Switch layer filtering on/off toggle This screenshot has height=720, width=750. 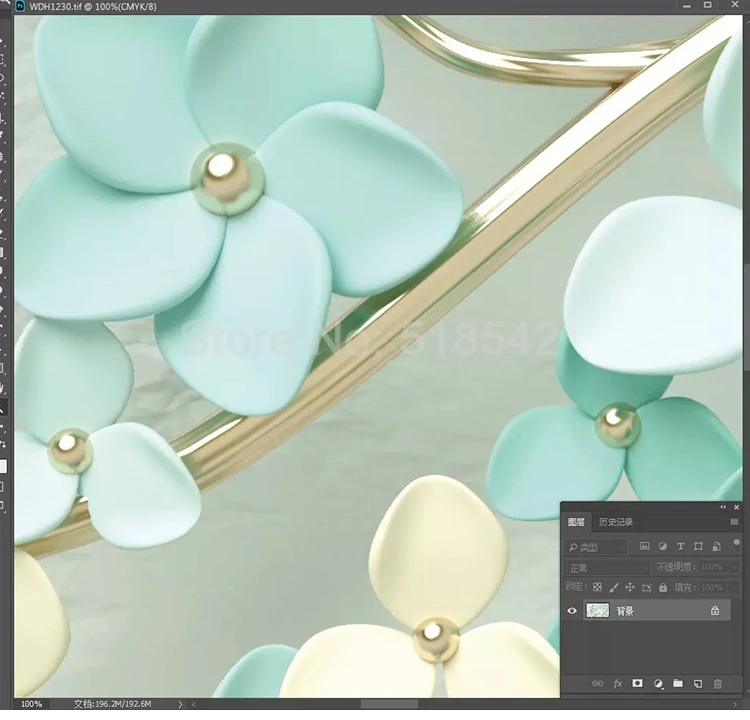pyautogui.click(x=737, y=543)
